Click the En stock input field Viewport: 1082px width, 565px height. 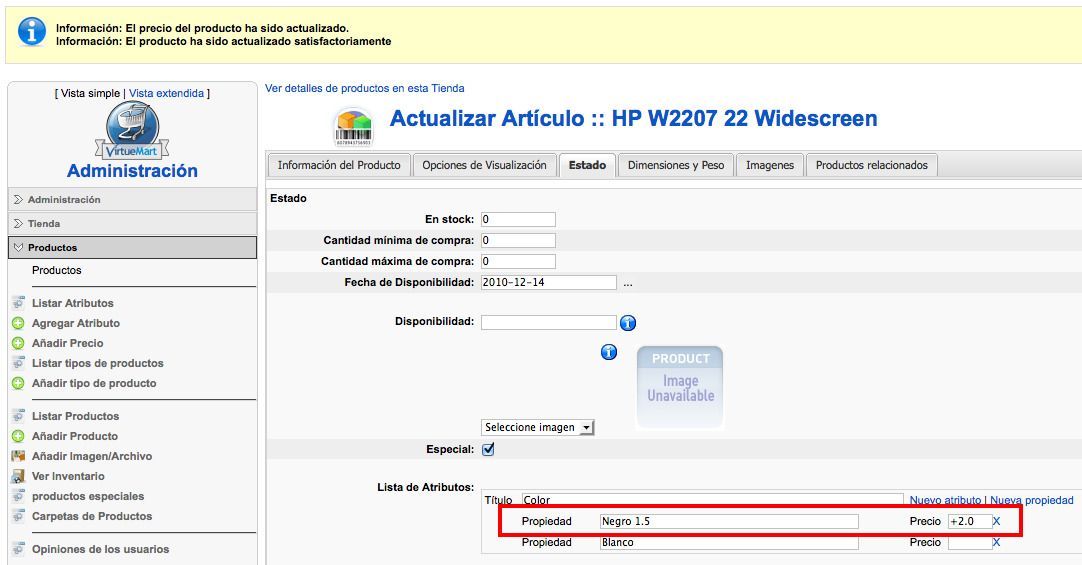(x=518, y=219)
